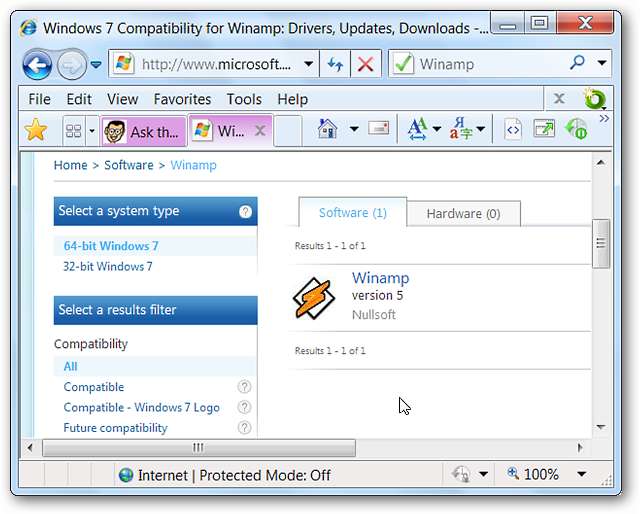Image resolution: width=640 pixels, height=514 pixels.
Task: Click help icon next to Compatible
Action: click(x=244, y=387)
